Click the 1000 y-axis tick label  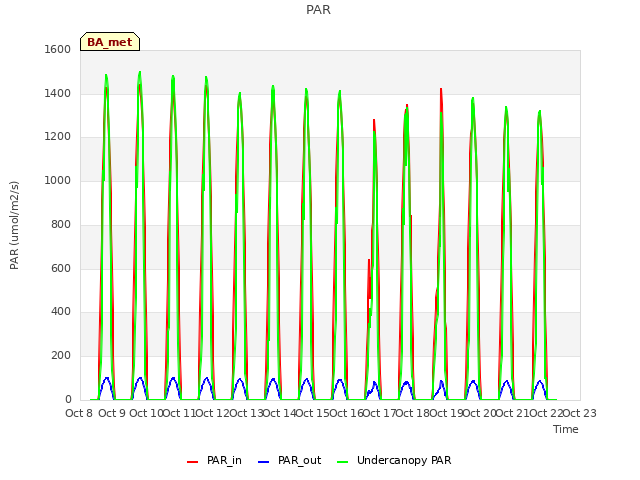[x=58, y=180]
